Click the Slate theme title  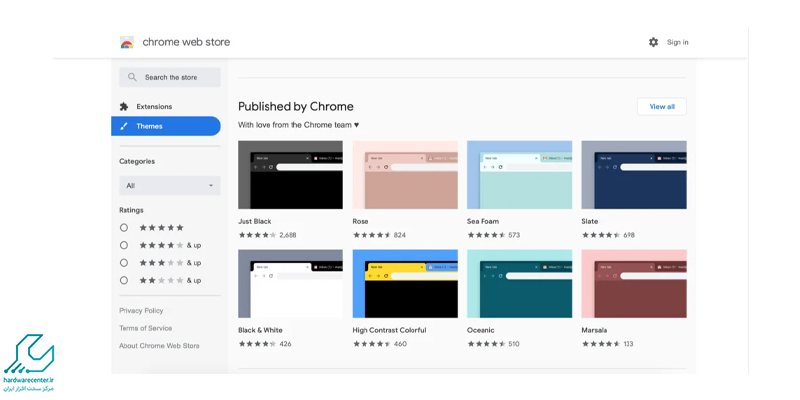[590, 221]
